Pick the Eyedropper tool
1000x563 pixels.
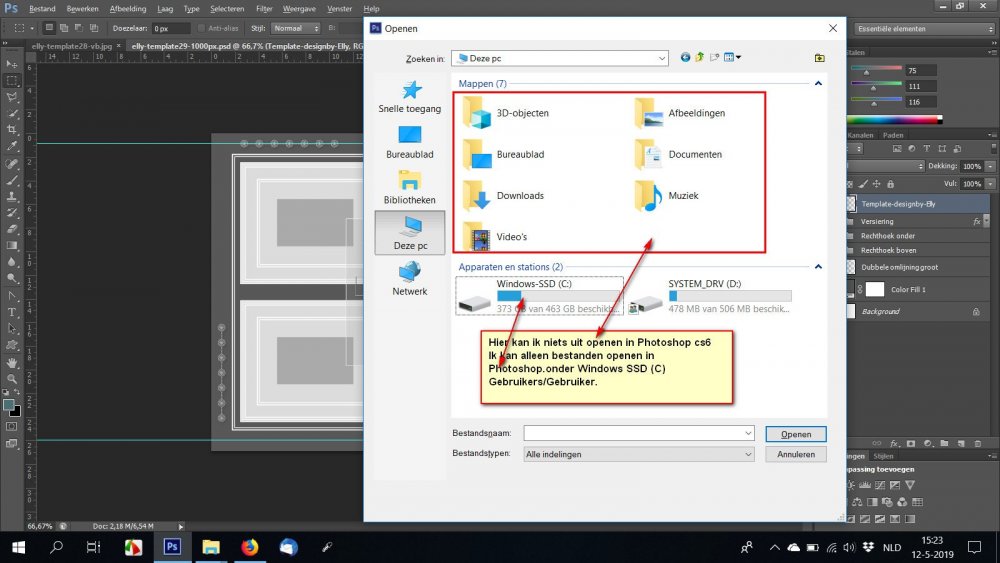tap(13, 147)
